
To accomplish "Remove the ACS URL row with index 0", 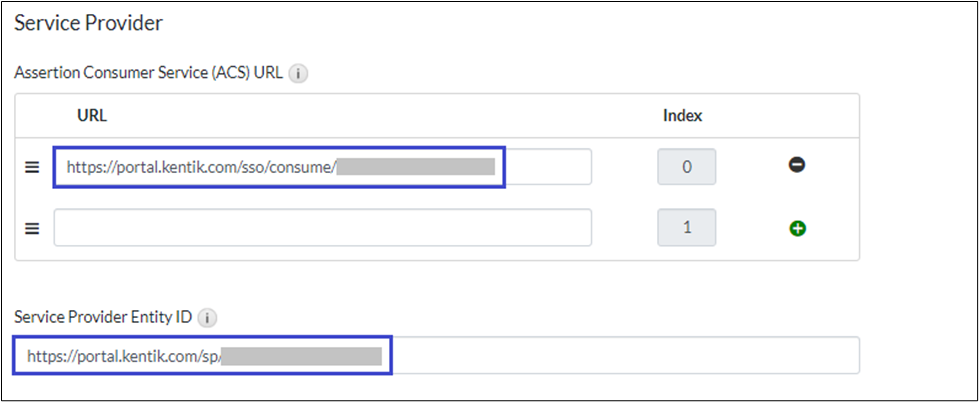I will point(797,165).
